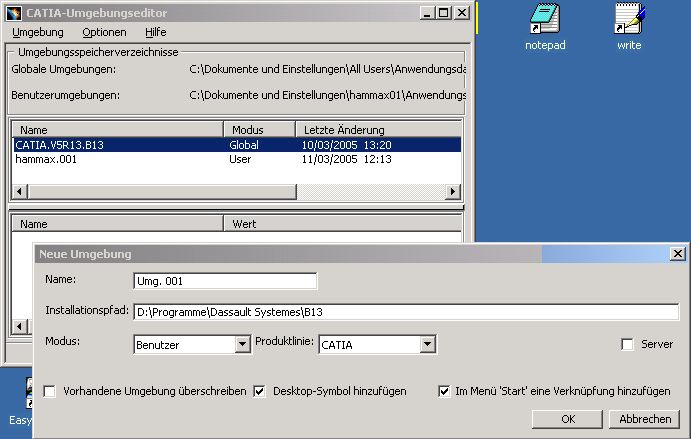Close the Neue Umgebung dialog
Image resolution: width=691 pixels, height=439 pixels.
point(677,253)
